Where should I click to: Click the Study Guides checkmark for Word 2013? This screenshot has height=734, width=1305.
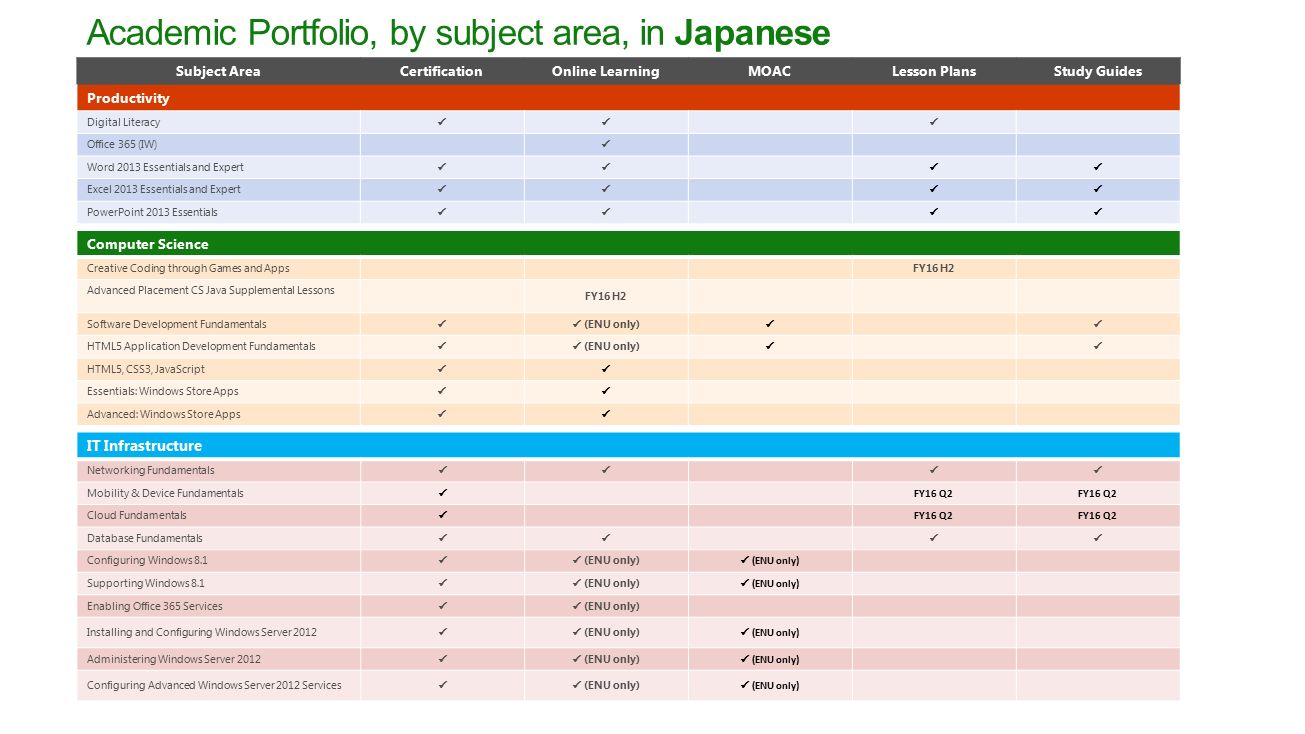pyautogui.click(x=1098, y=167)
